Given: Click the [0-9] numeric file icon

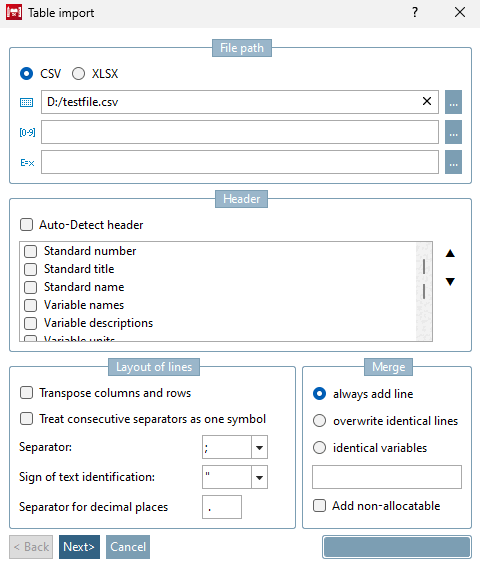Looking at the screenshot, I should pos(27,133).
